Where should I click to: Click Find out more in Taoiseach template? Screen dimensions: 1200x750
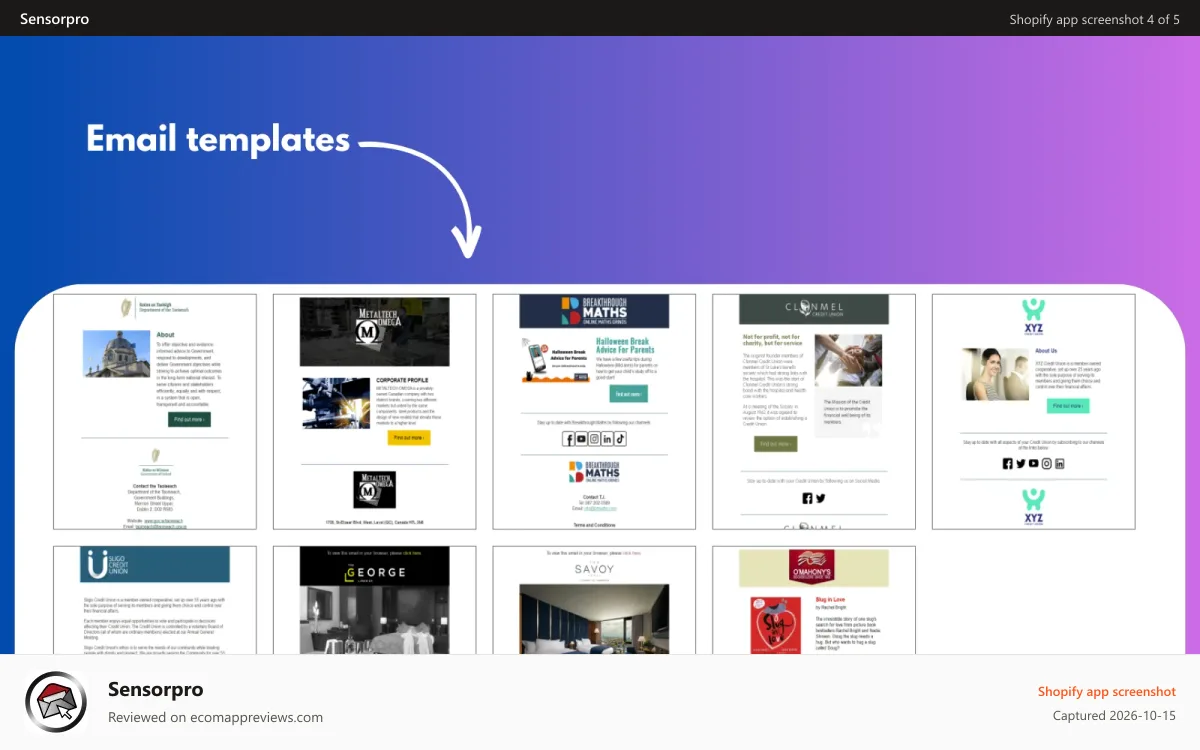point(189,419)
